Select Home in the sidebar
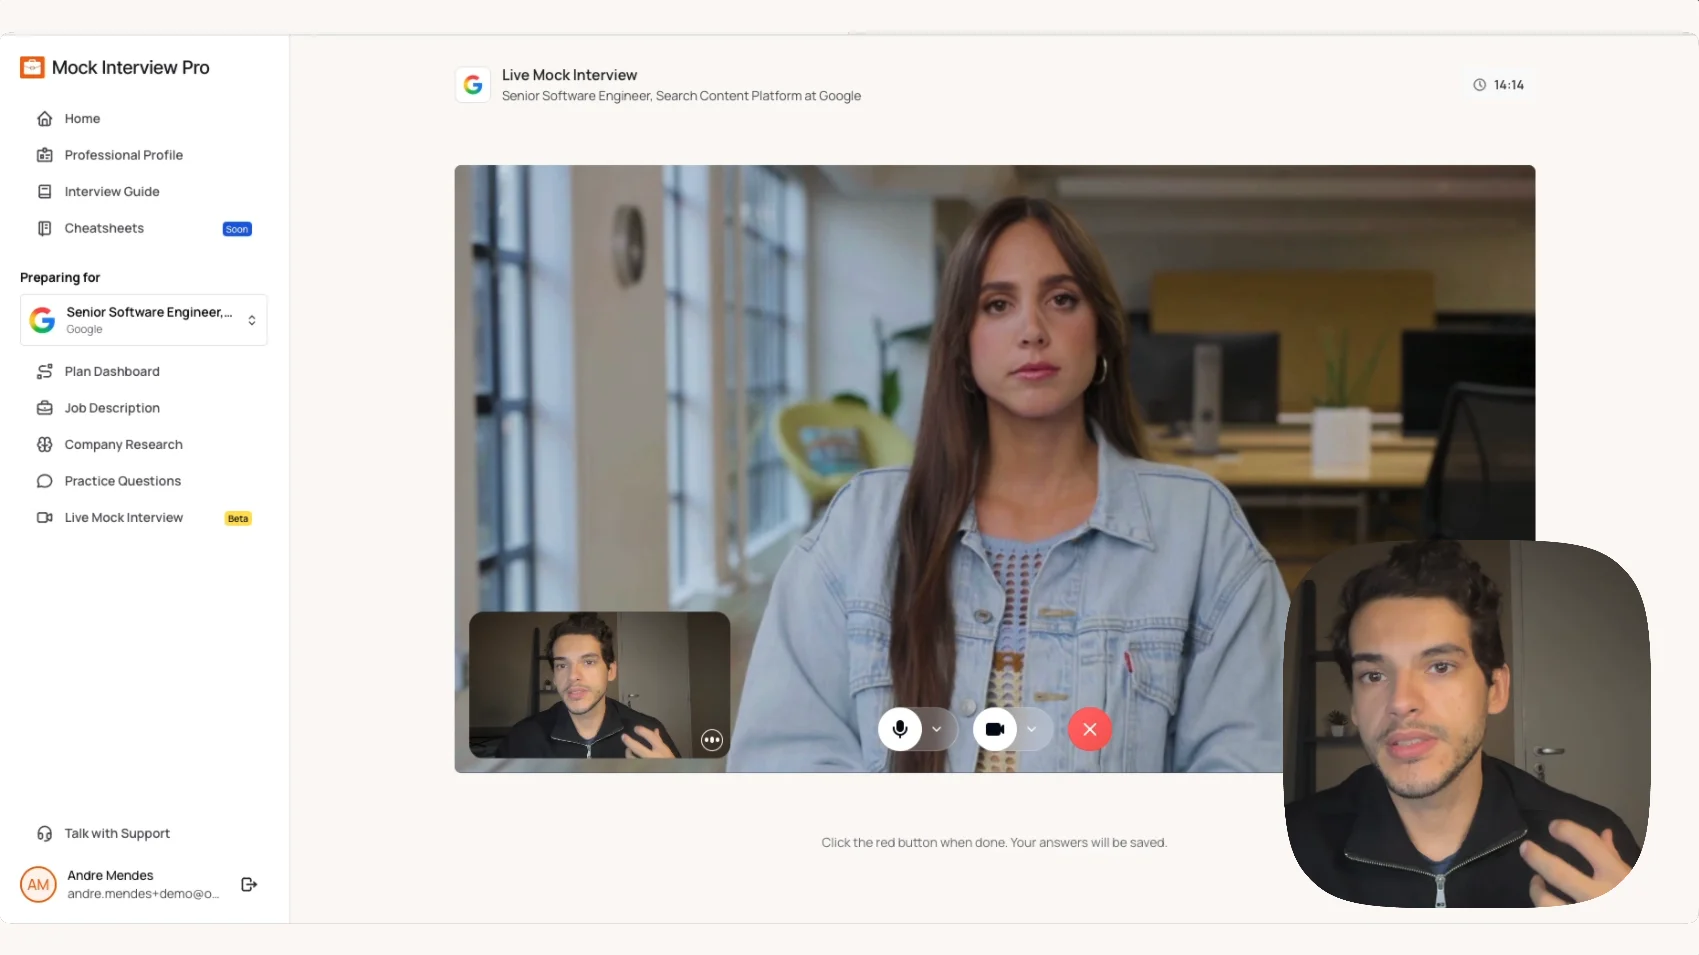Screen dimensions: 1699x955 [82, 118]
